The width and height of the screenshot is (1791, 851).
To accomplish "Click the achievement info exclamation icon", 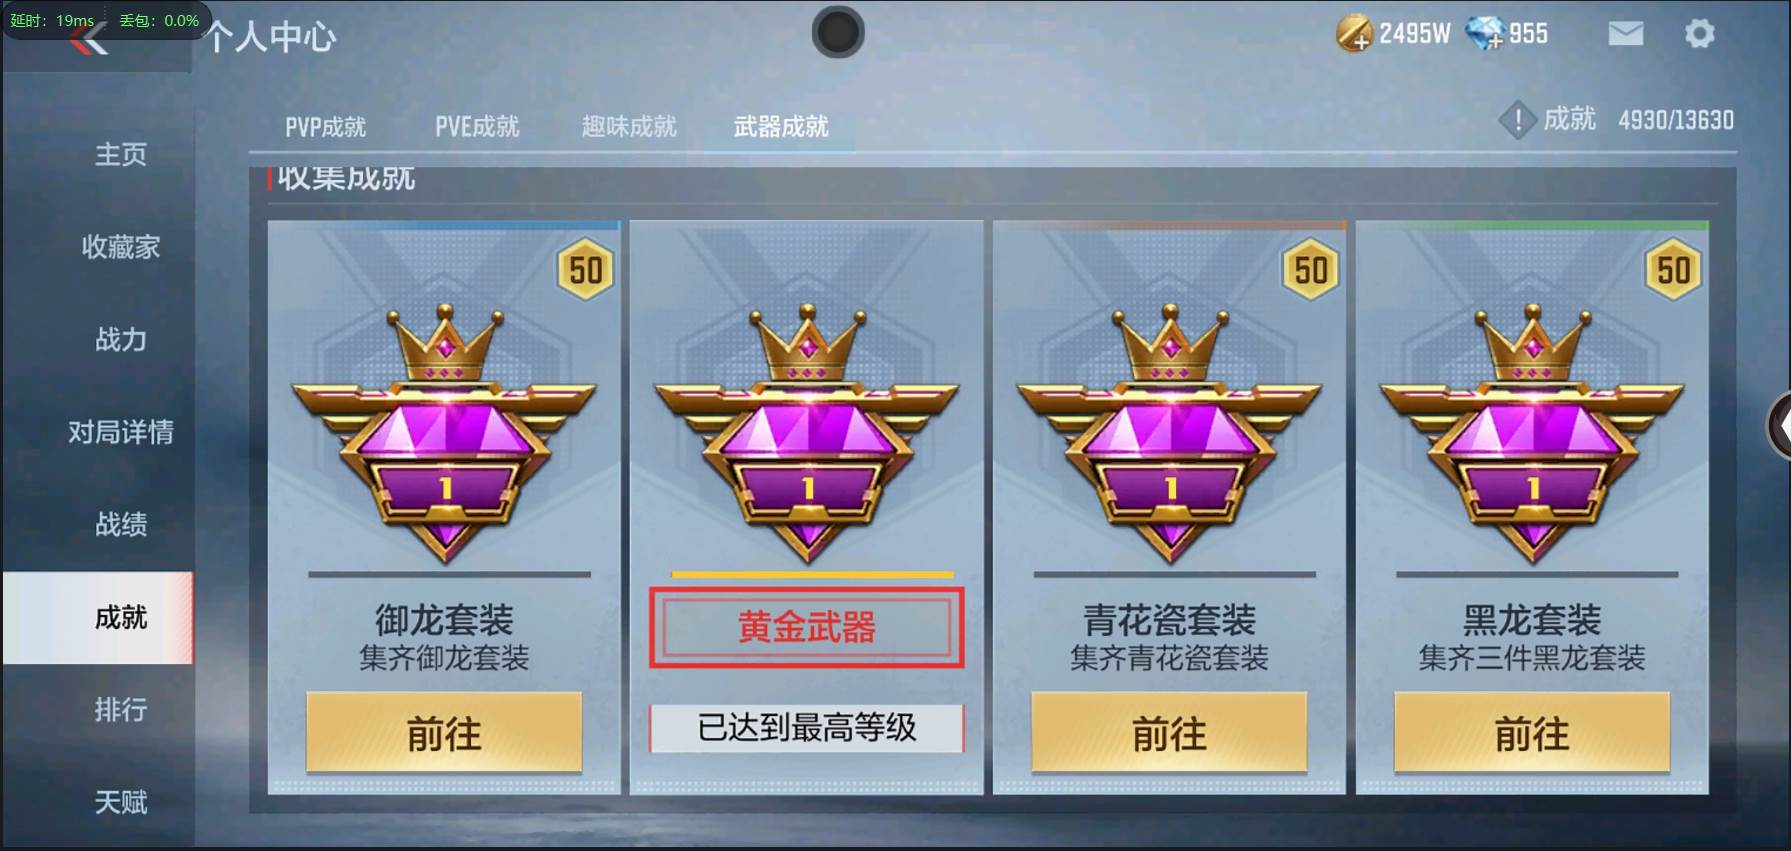I will point(1517,121).
